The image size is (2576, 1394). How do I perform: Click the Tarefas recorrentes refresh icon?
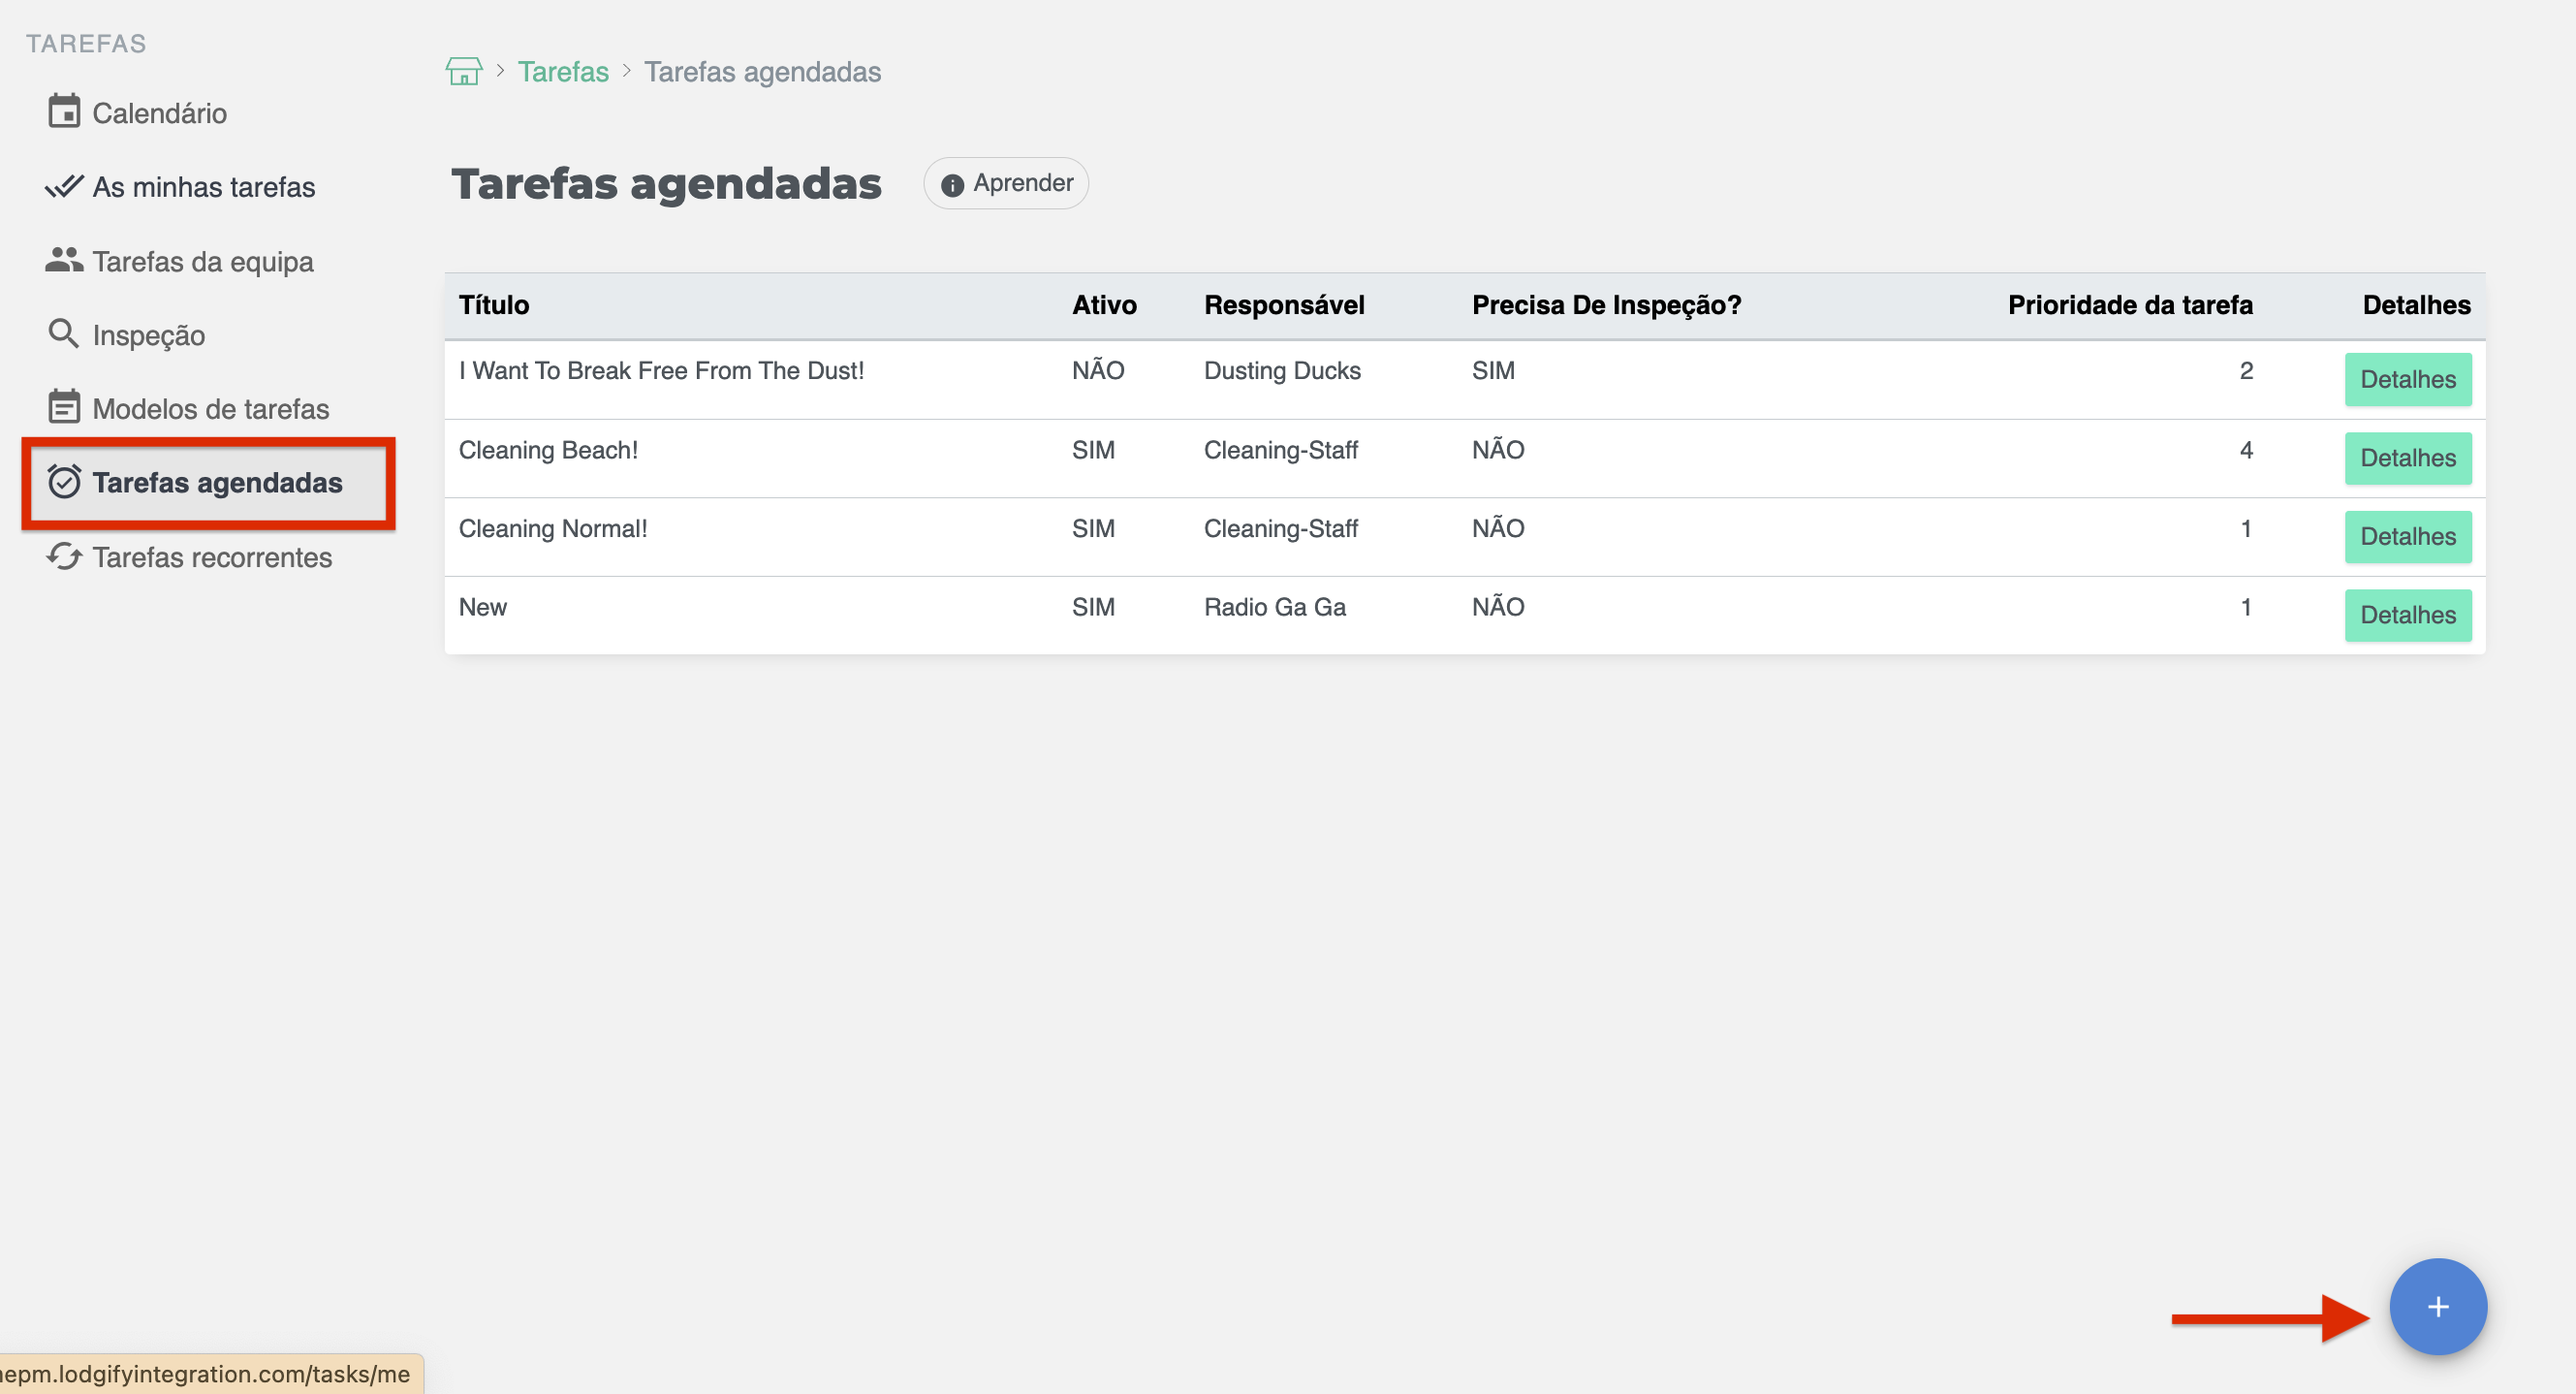(64, 557)
